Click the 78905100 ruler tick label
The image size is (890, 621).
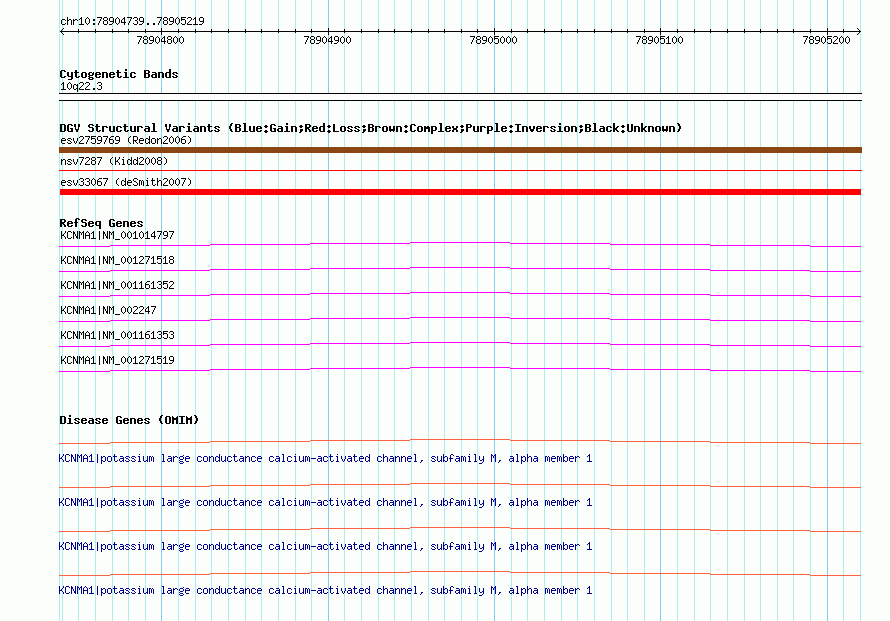(x=660, y=40)
